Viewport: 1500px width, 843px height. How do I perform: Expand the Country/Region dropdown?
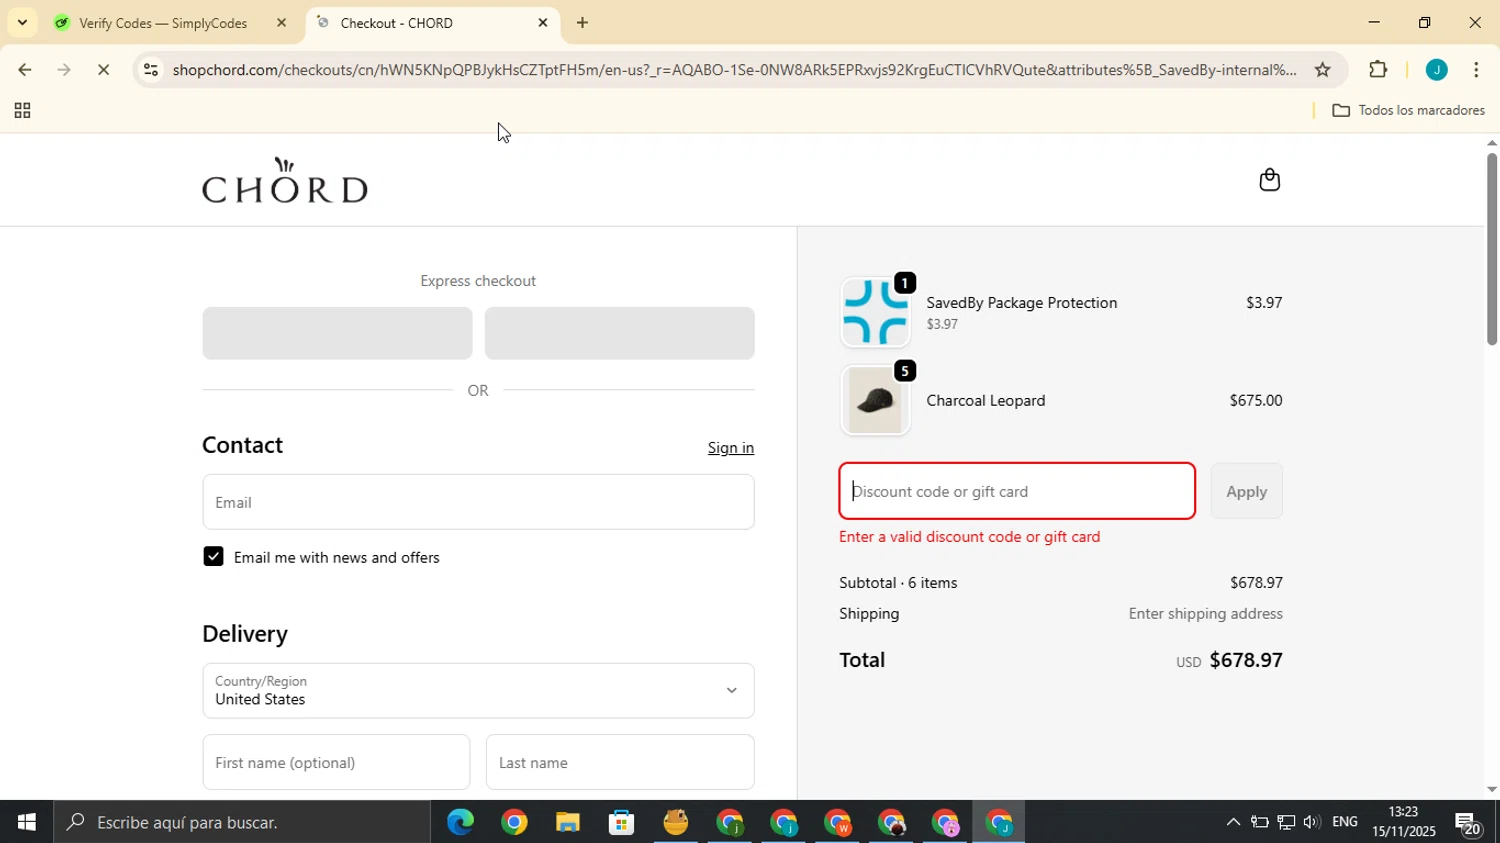(478, 691)
